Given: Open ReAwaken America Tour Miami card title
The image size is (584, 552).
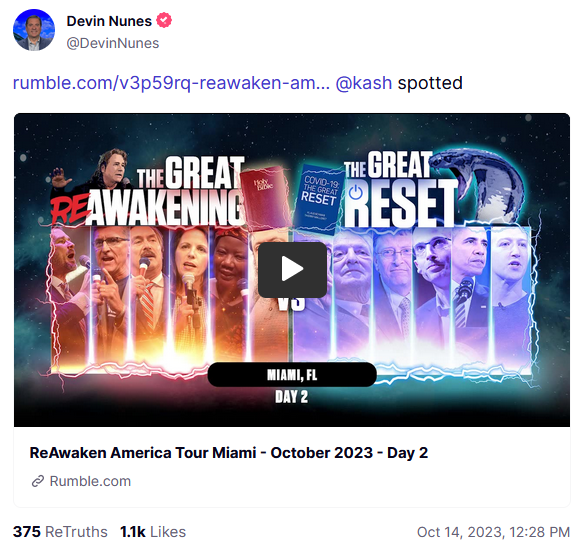Looking at the screenshot, I should 229,453.
